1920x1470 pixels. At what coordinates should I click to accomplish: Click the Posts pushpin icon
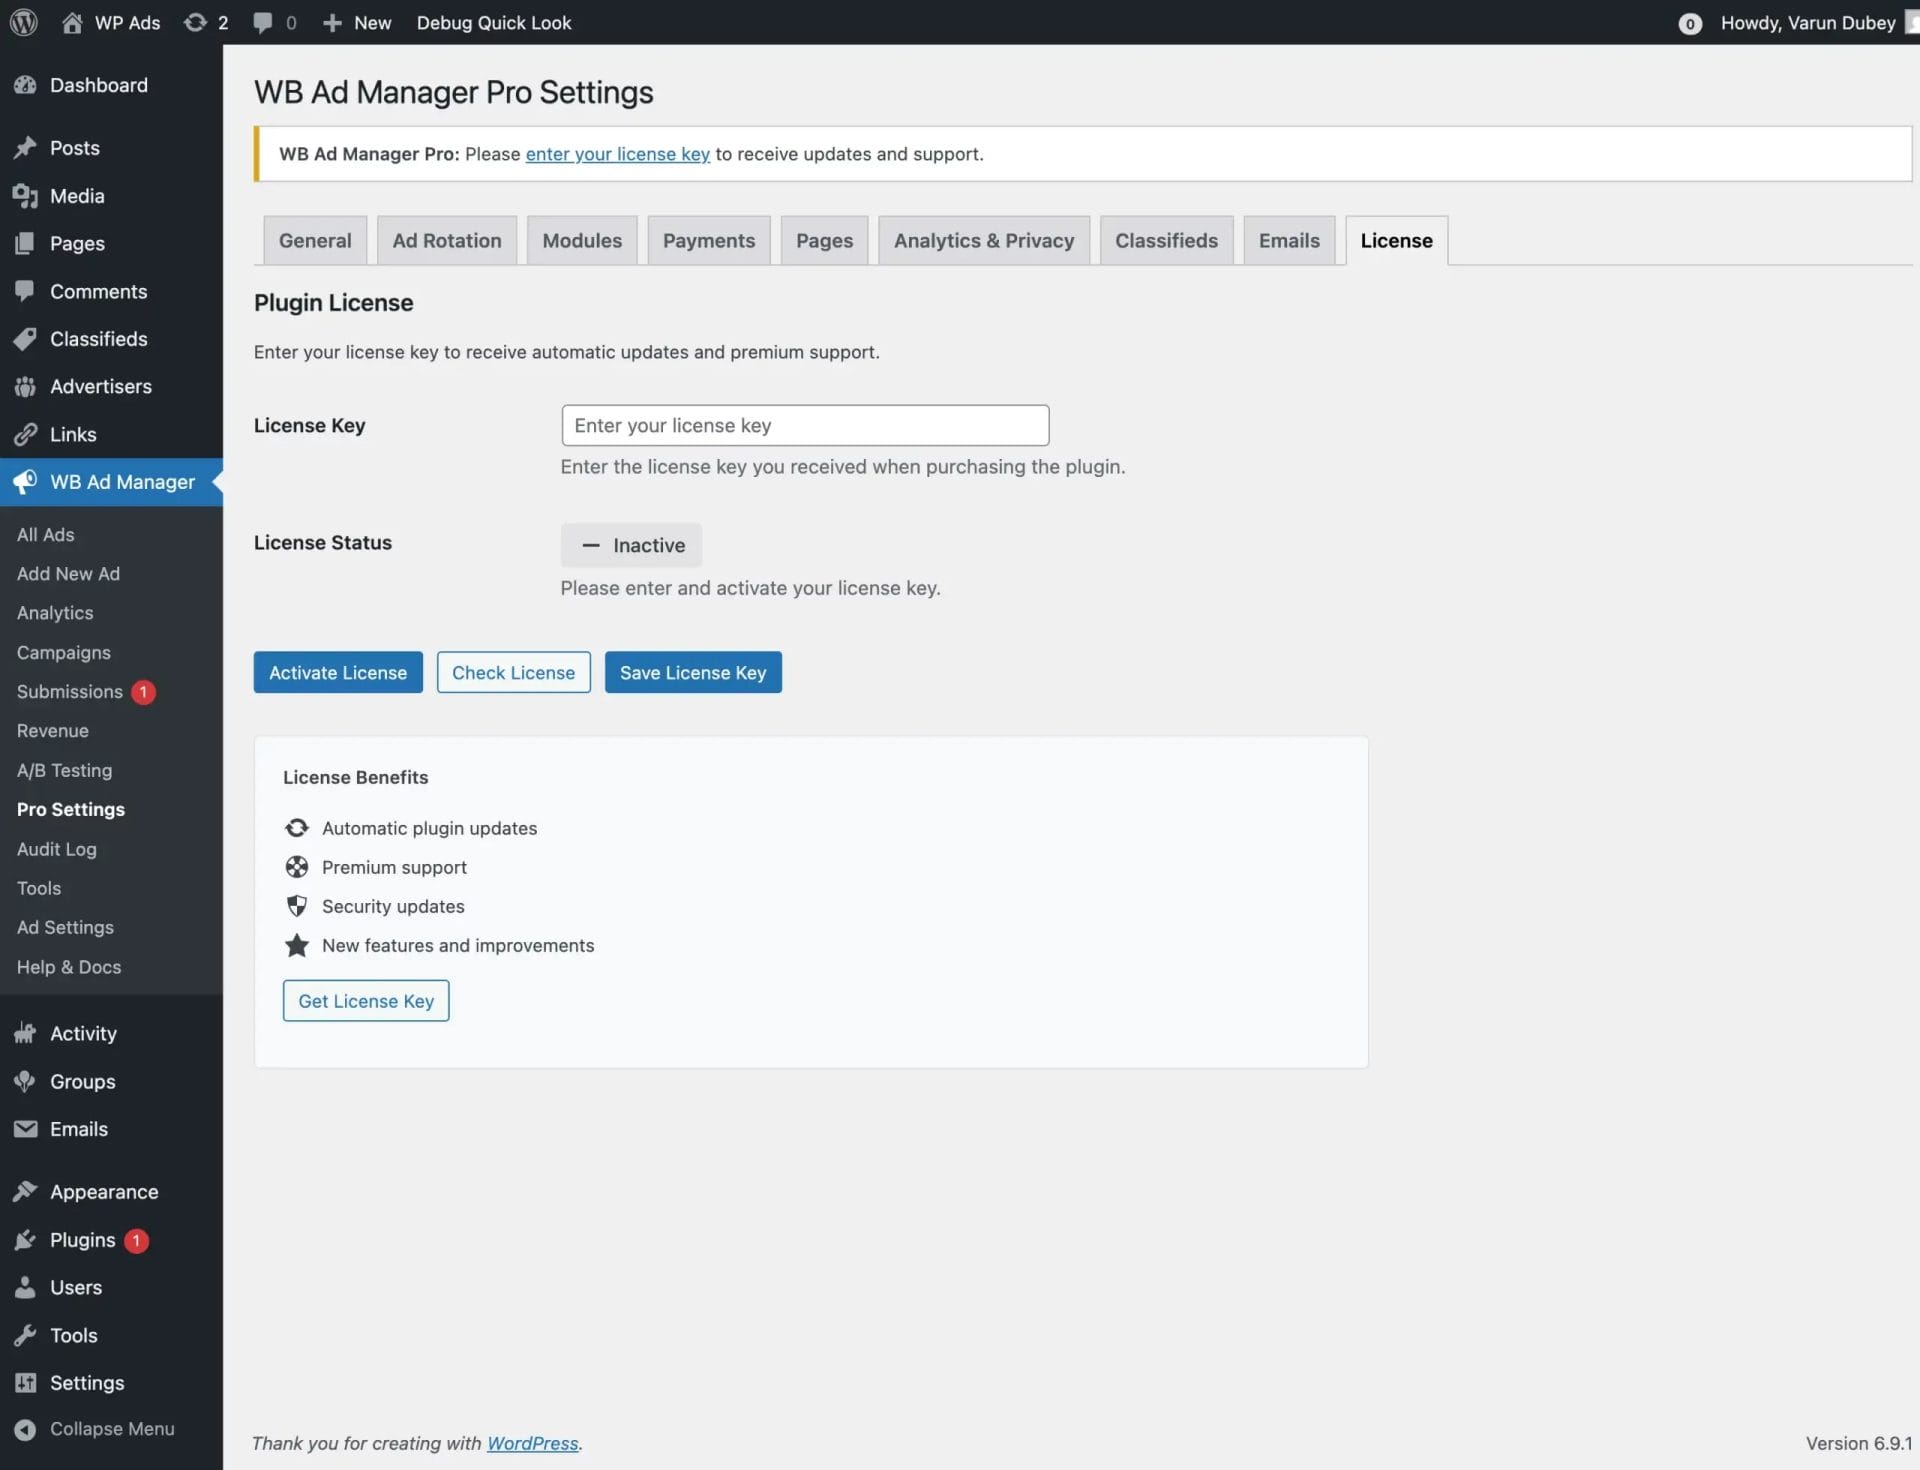[25, 148]
